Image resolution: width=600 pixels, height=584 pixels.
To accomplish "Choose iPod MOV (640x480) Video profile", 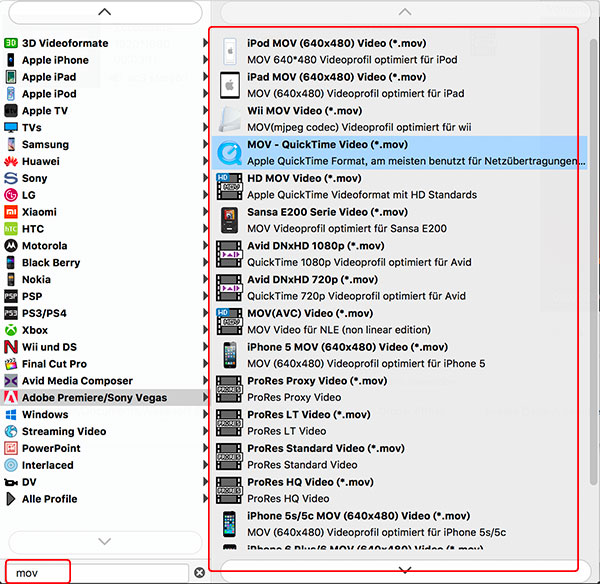I will (399, 51).
